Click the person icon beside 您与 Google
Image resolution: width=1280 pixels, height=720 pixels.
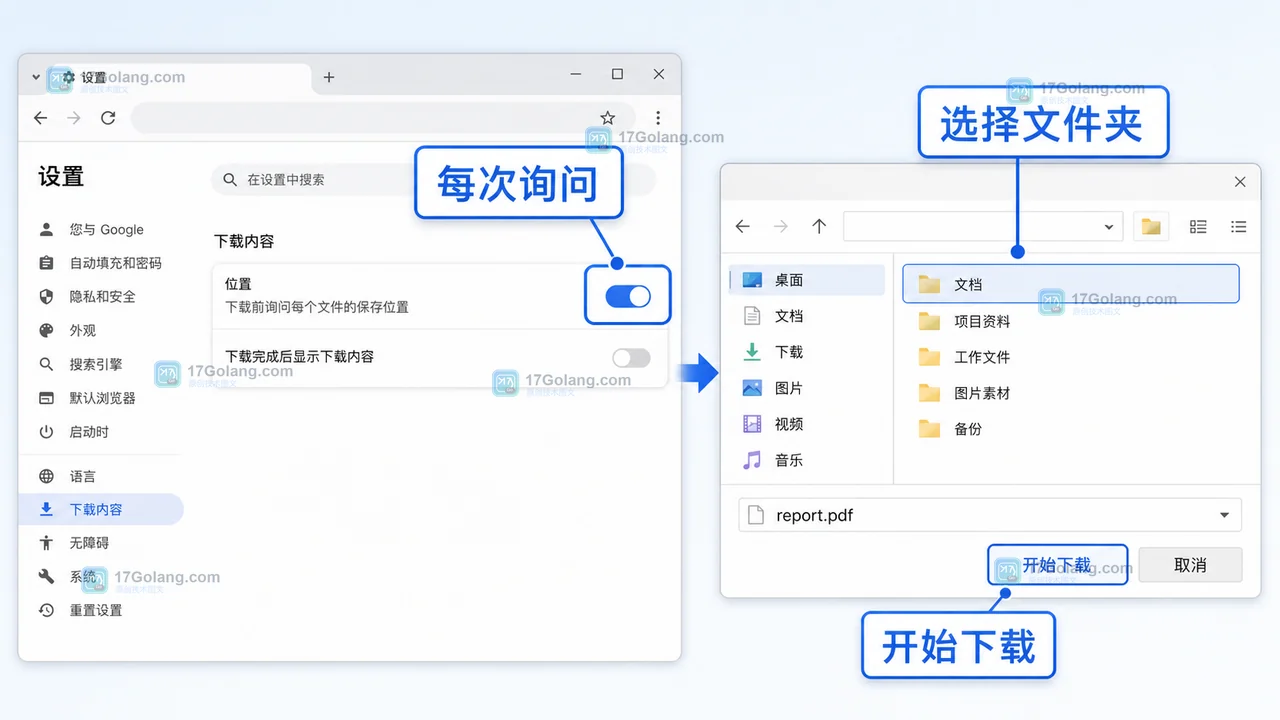[46, 230]
